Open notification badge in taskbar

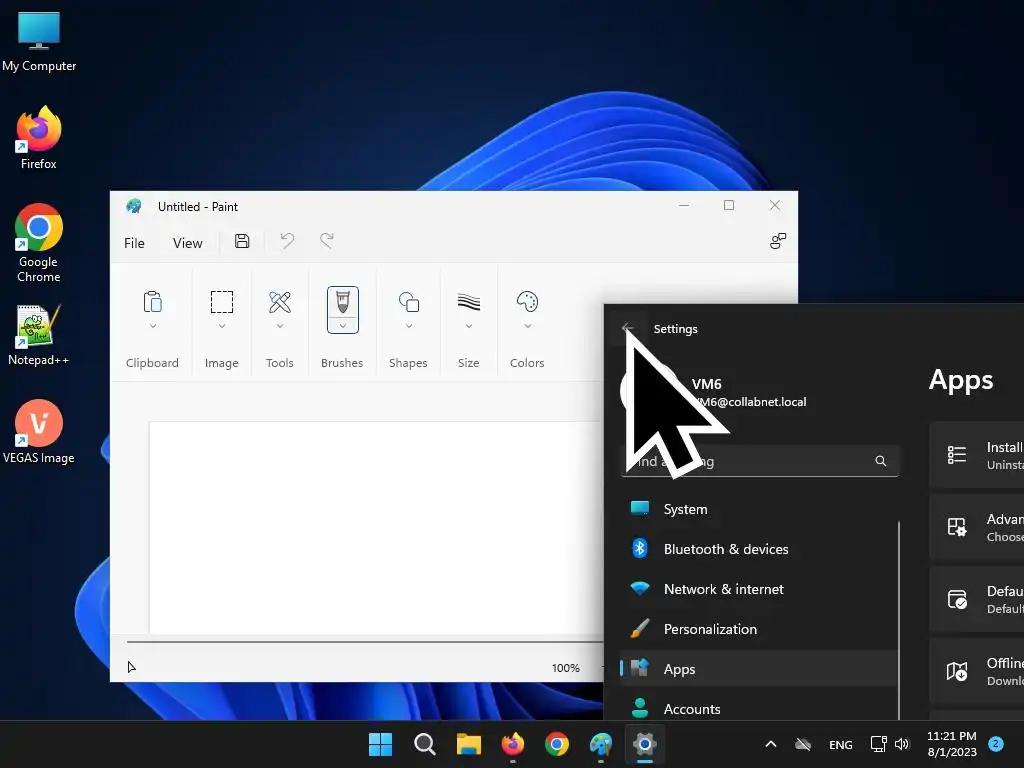click(995, 743)
